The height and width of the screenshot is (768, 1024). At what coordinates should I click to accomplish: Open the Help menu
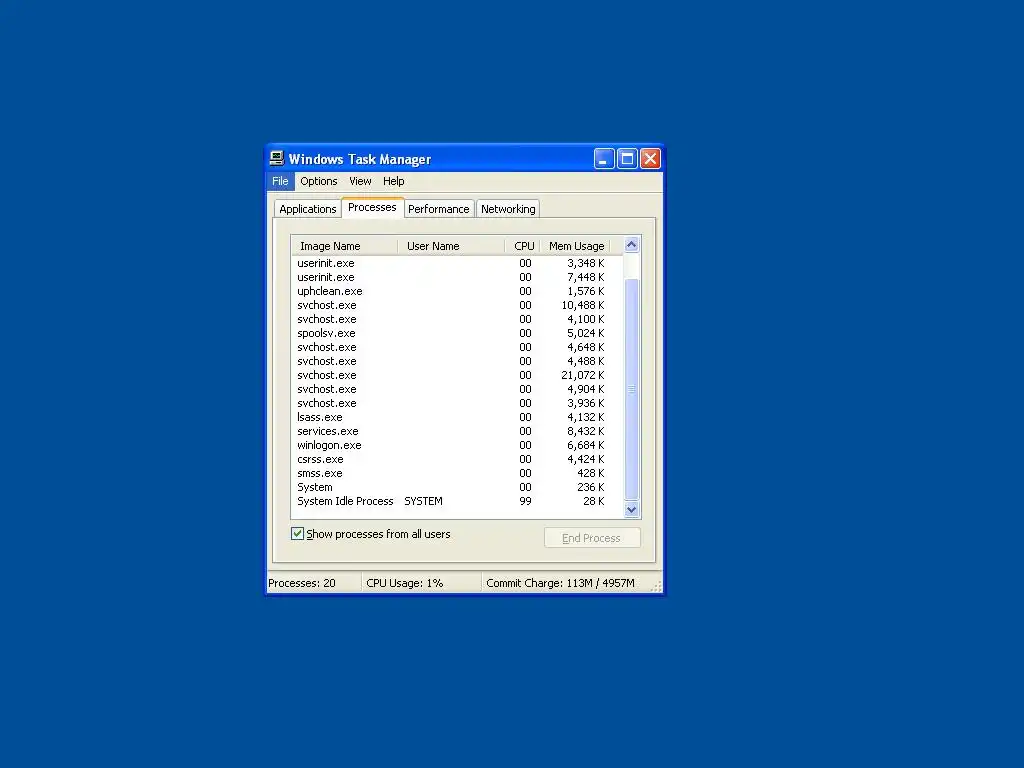tap(393, 182)
